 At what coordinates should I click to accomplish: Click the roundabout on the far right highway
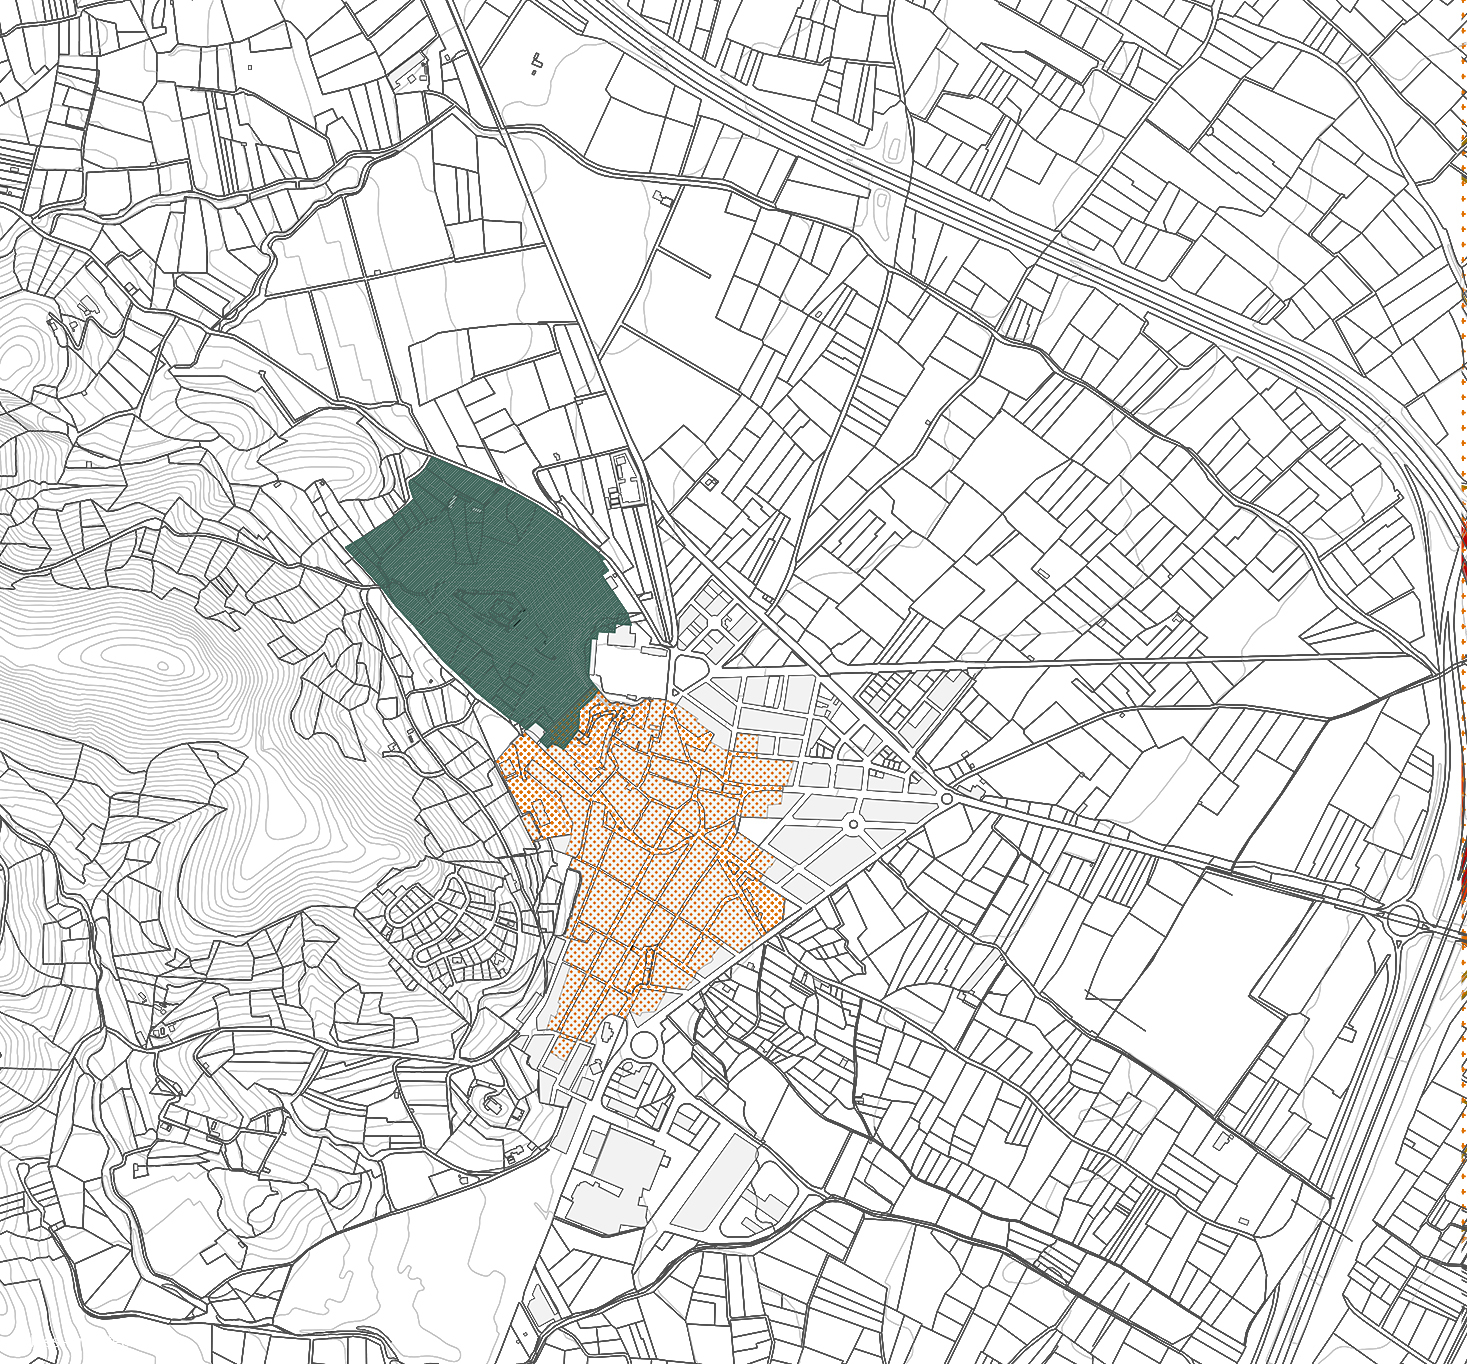(1403, 918)
